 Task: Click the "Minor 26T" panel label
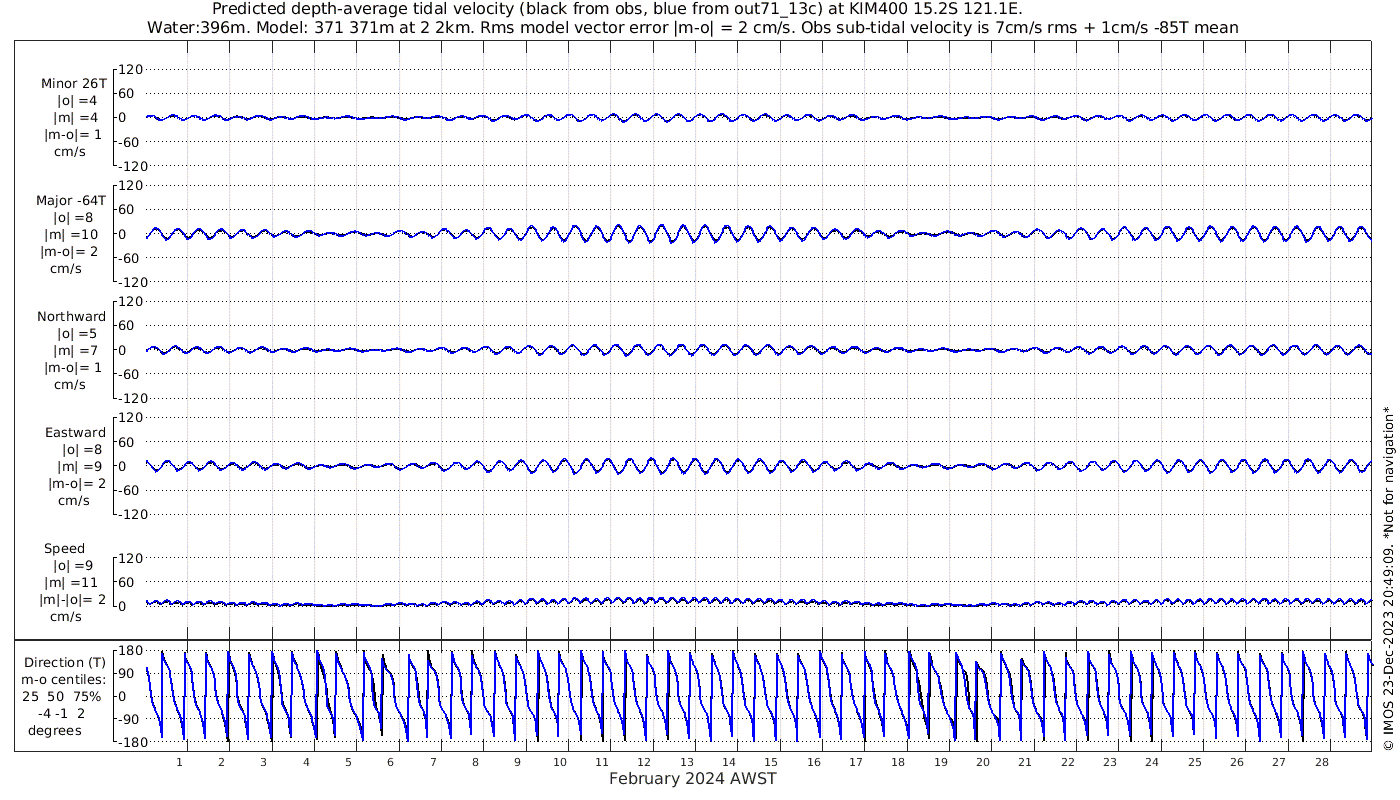pyautogui.click(x=73, y=84)
